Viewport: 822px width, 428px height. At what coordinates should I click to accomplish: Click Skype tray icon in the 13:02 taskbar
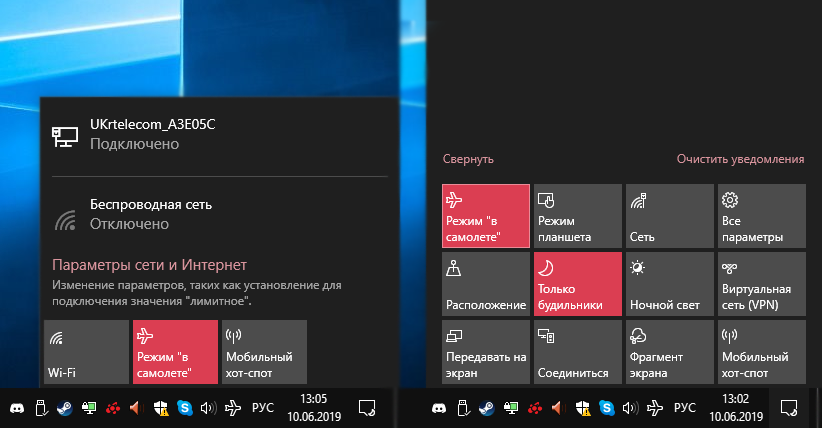pos(606,408)
